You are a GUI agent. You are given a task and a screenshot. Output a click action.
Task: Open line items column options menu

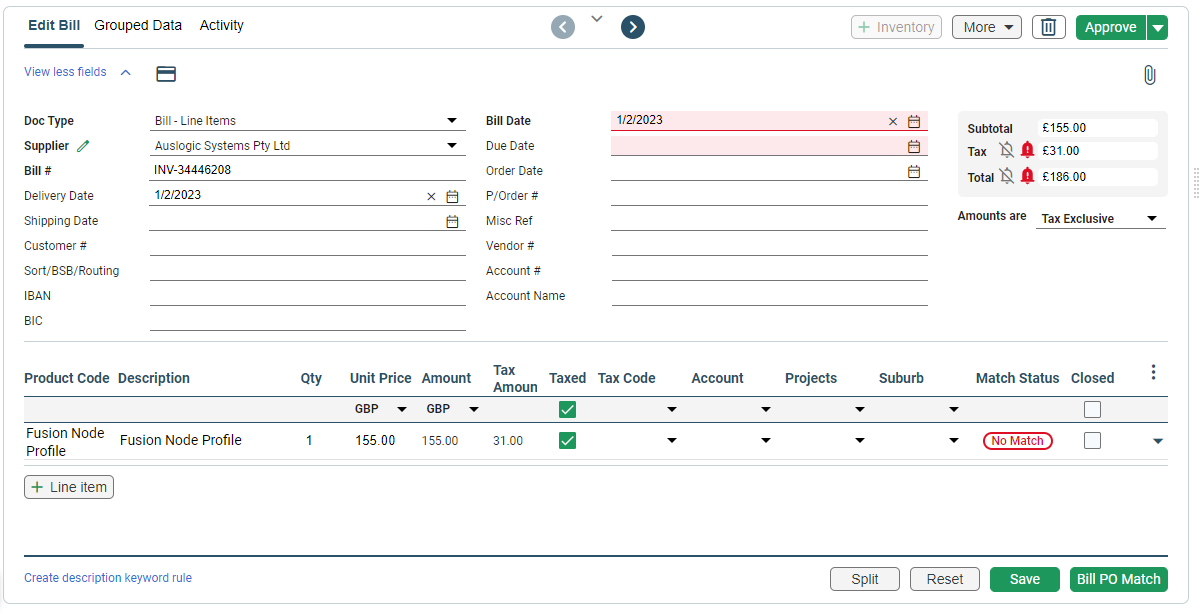click(x=1153, y=372)
